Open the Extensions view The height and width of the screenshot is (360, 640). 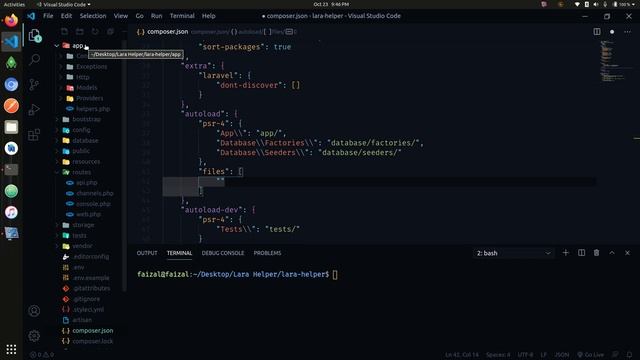[x=34, y=134]
